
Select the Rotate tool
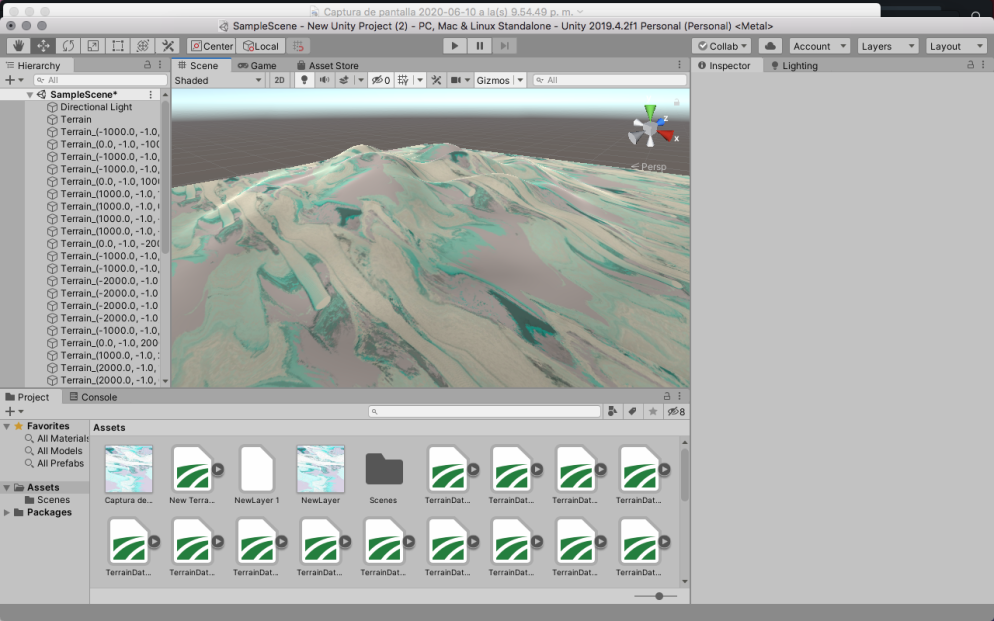tap(68, 46)
